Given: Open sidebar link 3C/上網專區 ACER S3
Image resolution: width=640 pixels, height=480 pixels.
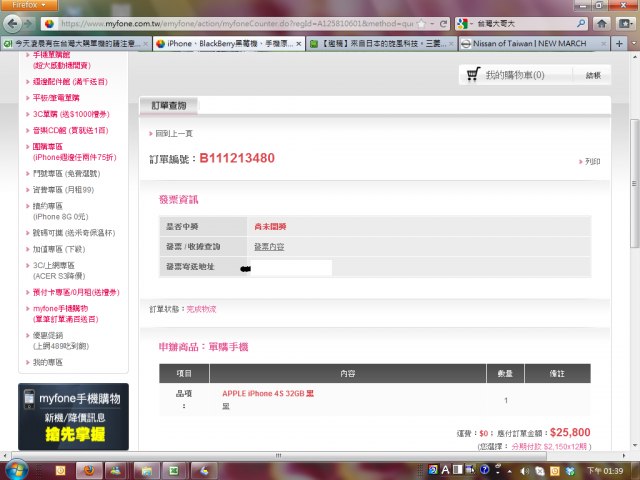Looking at the screenshot, I should 59,271.
